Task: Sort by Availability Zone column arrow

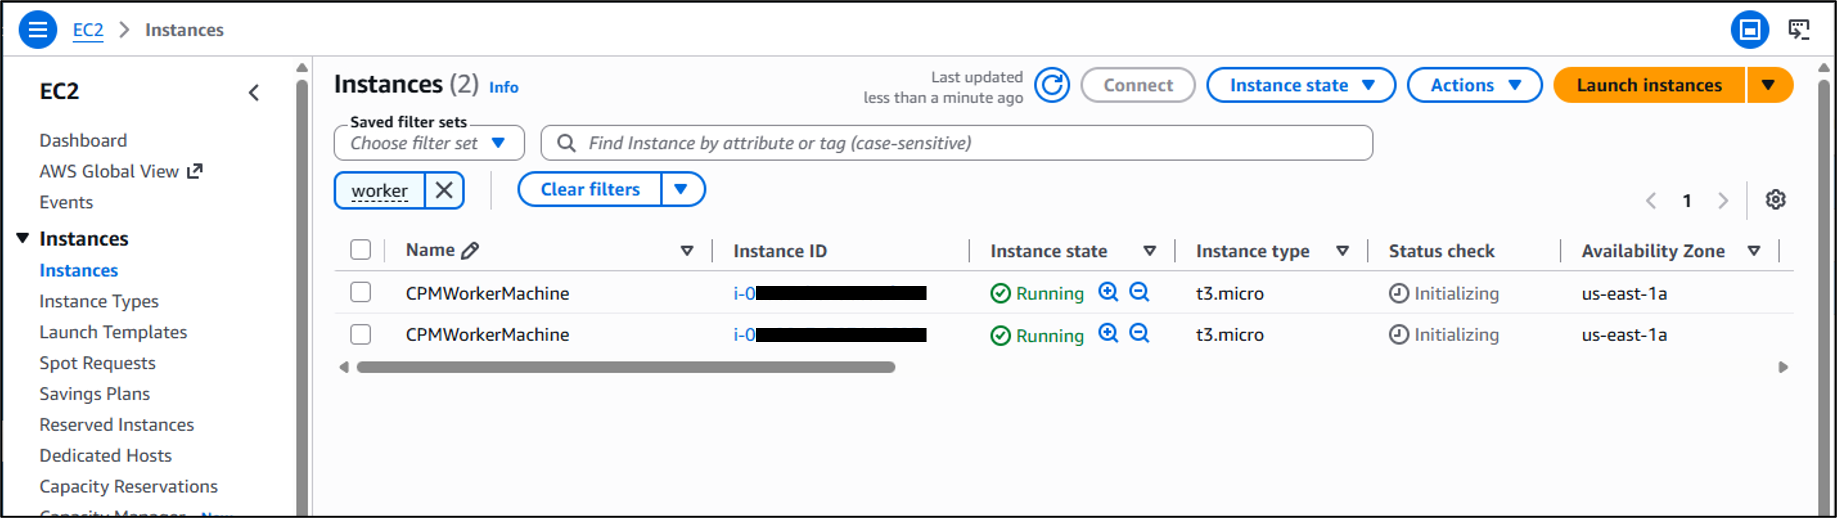Action: 1754,251
